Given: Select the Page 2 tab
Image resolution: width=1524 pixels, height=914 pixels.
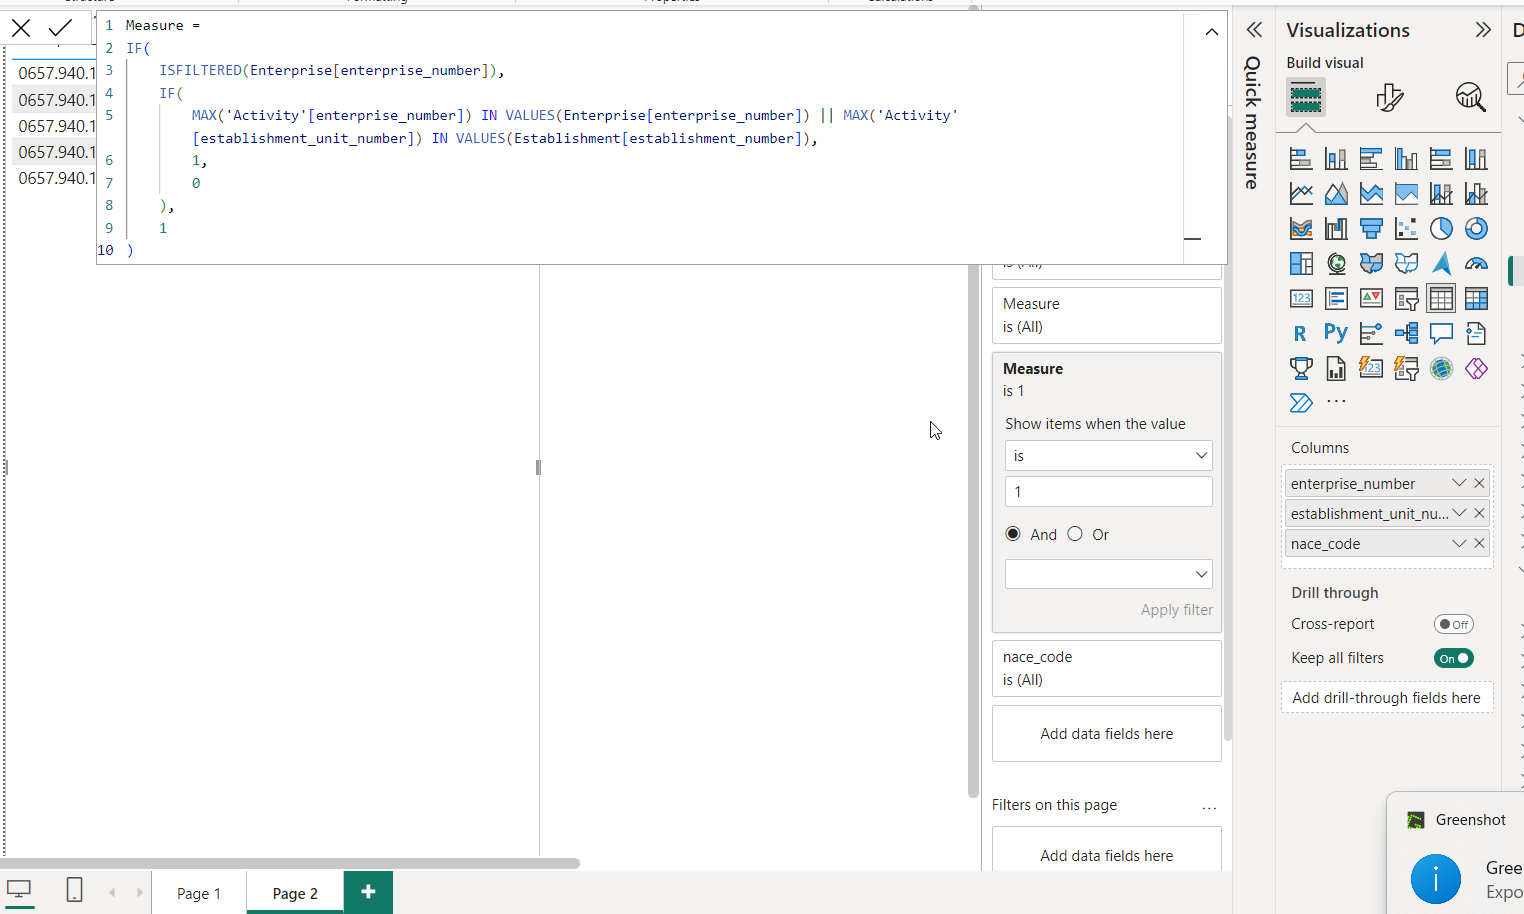Looking at the screenshot, I should tap(295, 893).
